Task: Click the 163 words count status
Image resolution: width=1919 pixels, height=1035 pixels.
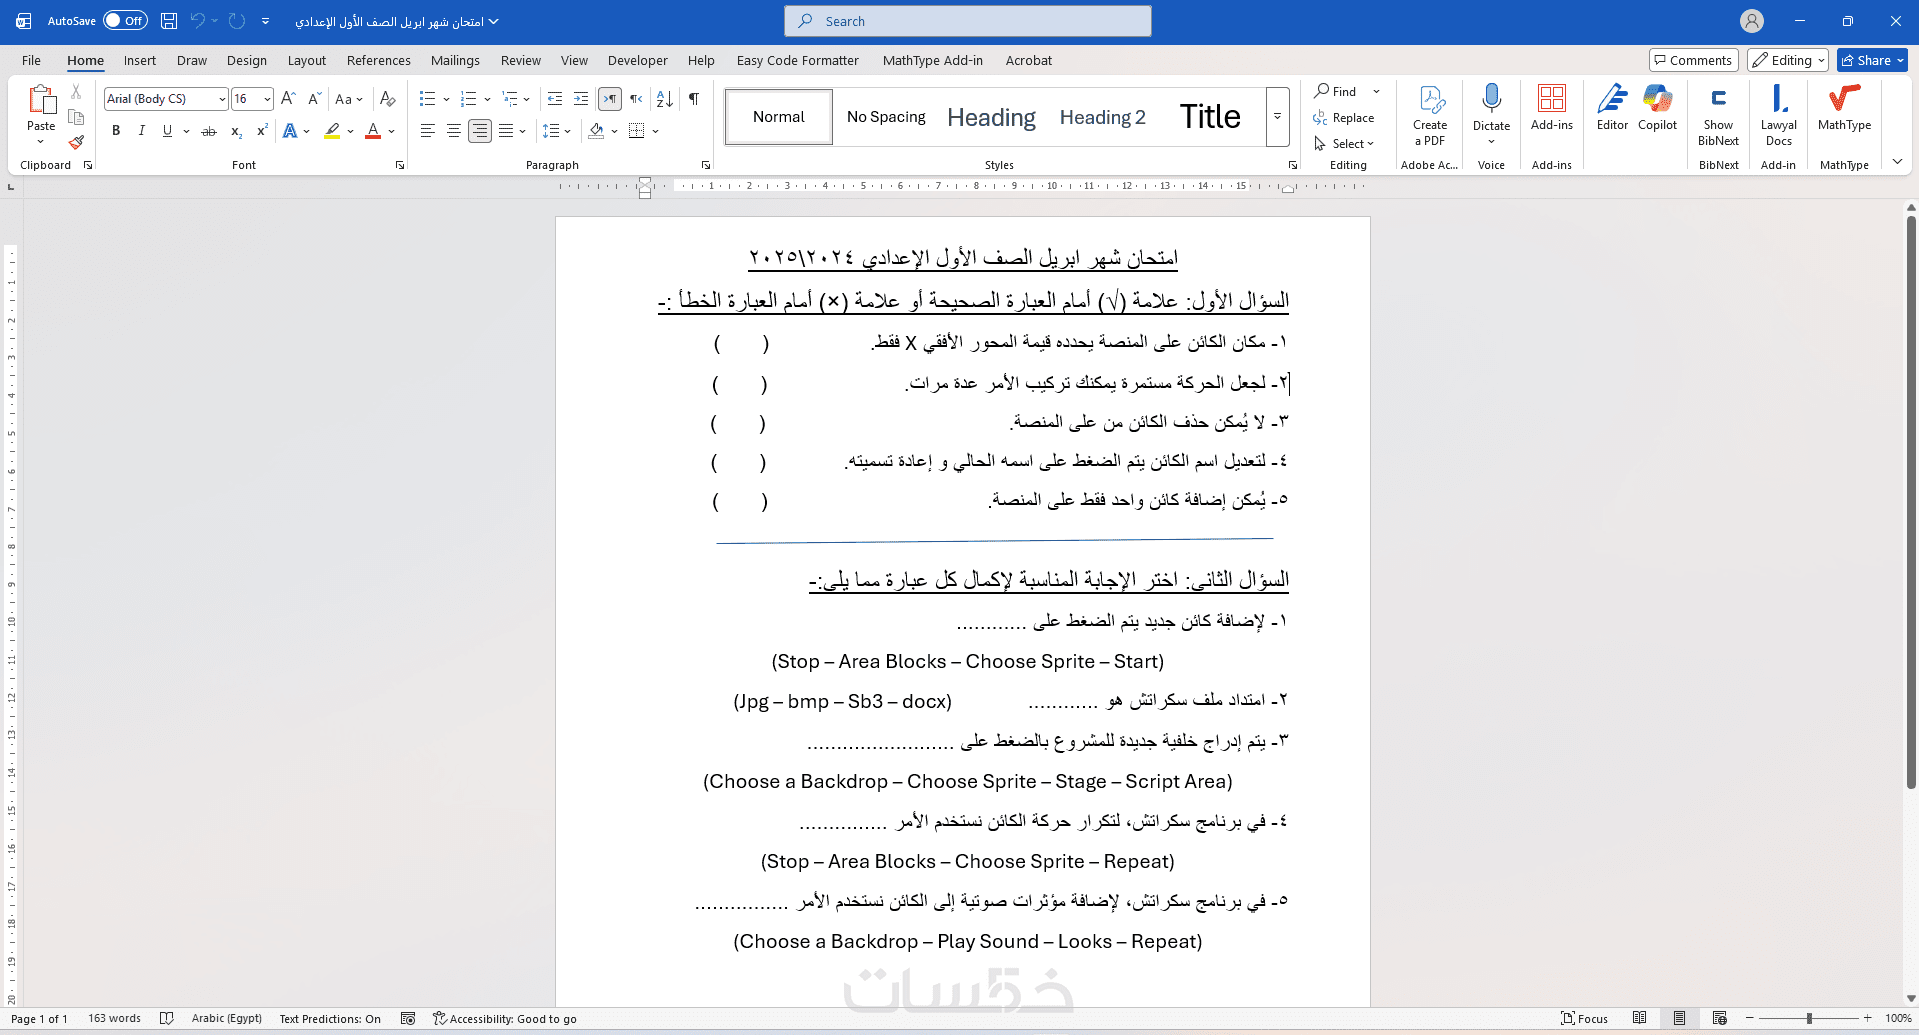Action: (x=114, y=1018)
